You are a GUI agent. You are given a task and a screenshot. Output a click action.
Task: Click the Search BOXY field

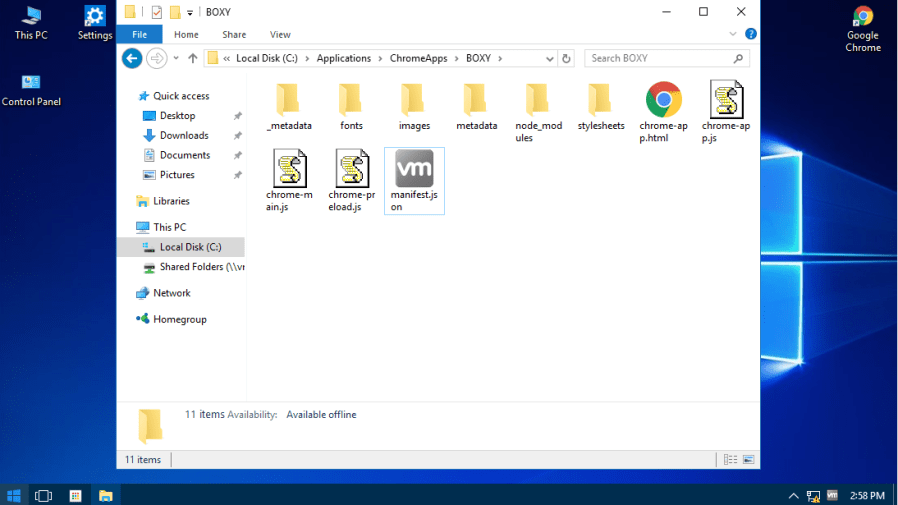pyautogui.click(x=658, y=59)
